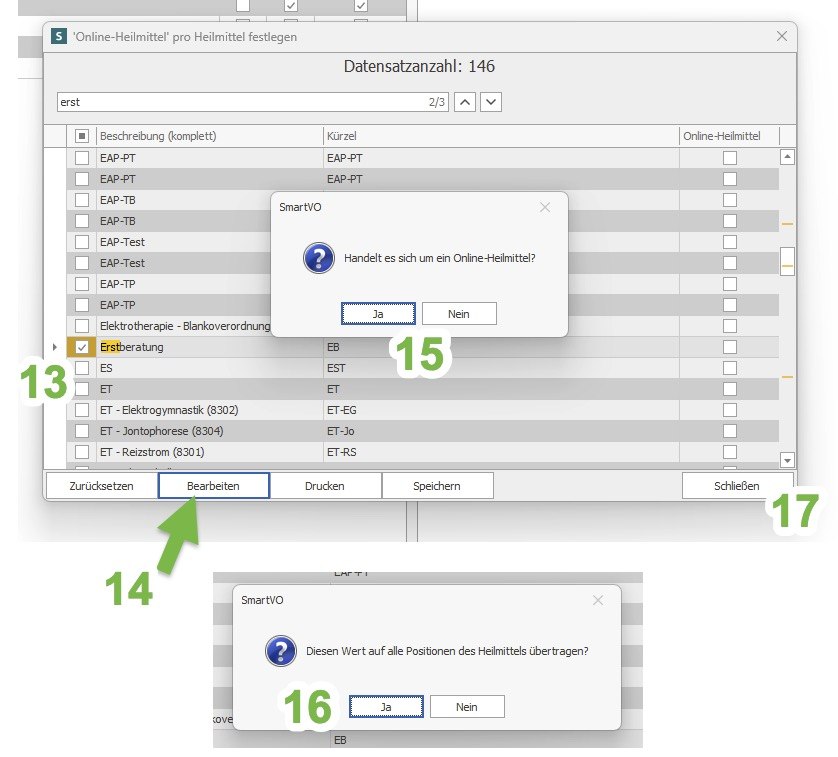Click into the search field containing 'erst'

pyautogui.click(x=240, y=102)
